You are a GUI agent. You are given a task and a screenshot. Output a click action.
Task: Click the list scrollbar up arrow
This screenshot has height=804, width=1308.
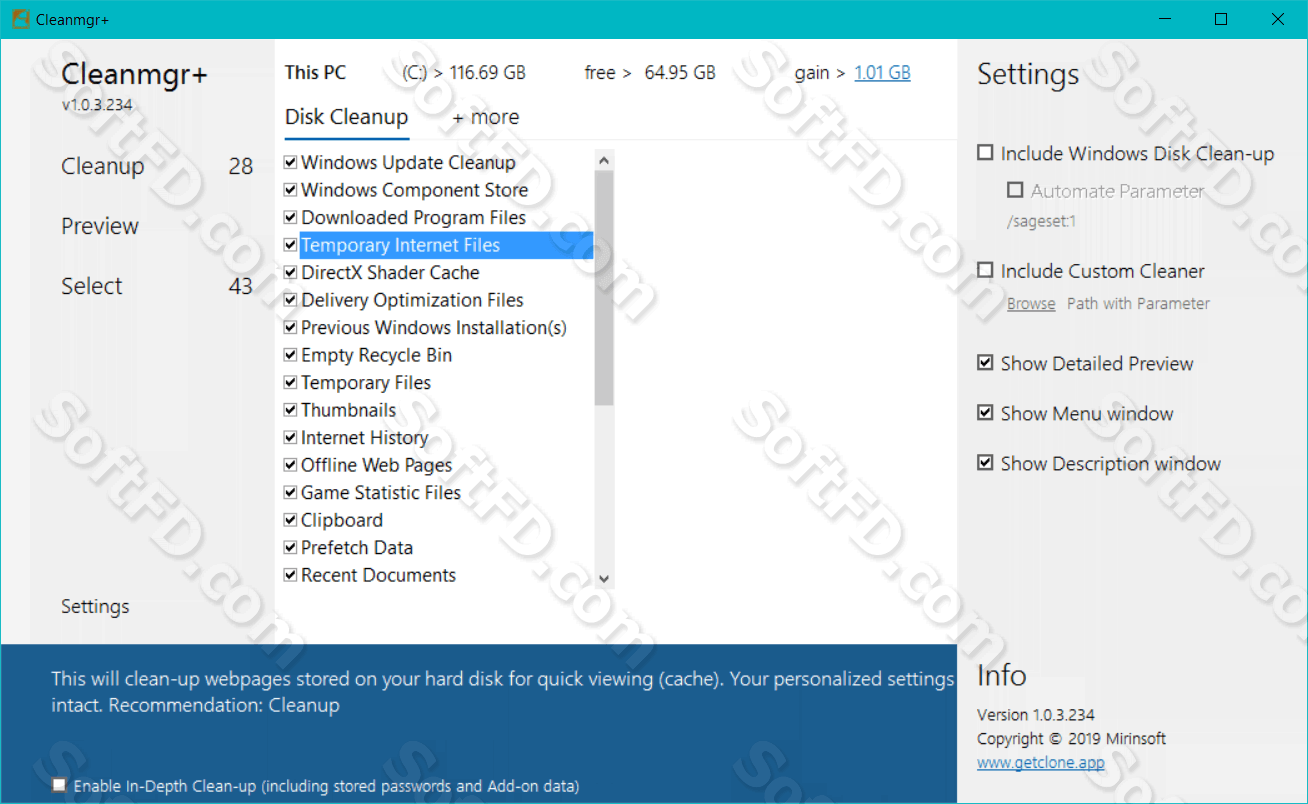tap(604, 159)
